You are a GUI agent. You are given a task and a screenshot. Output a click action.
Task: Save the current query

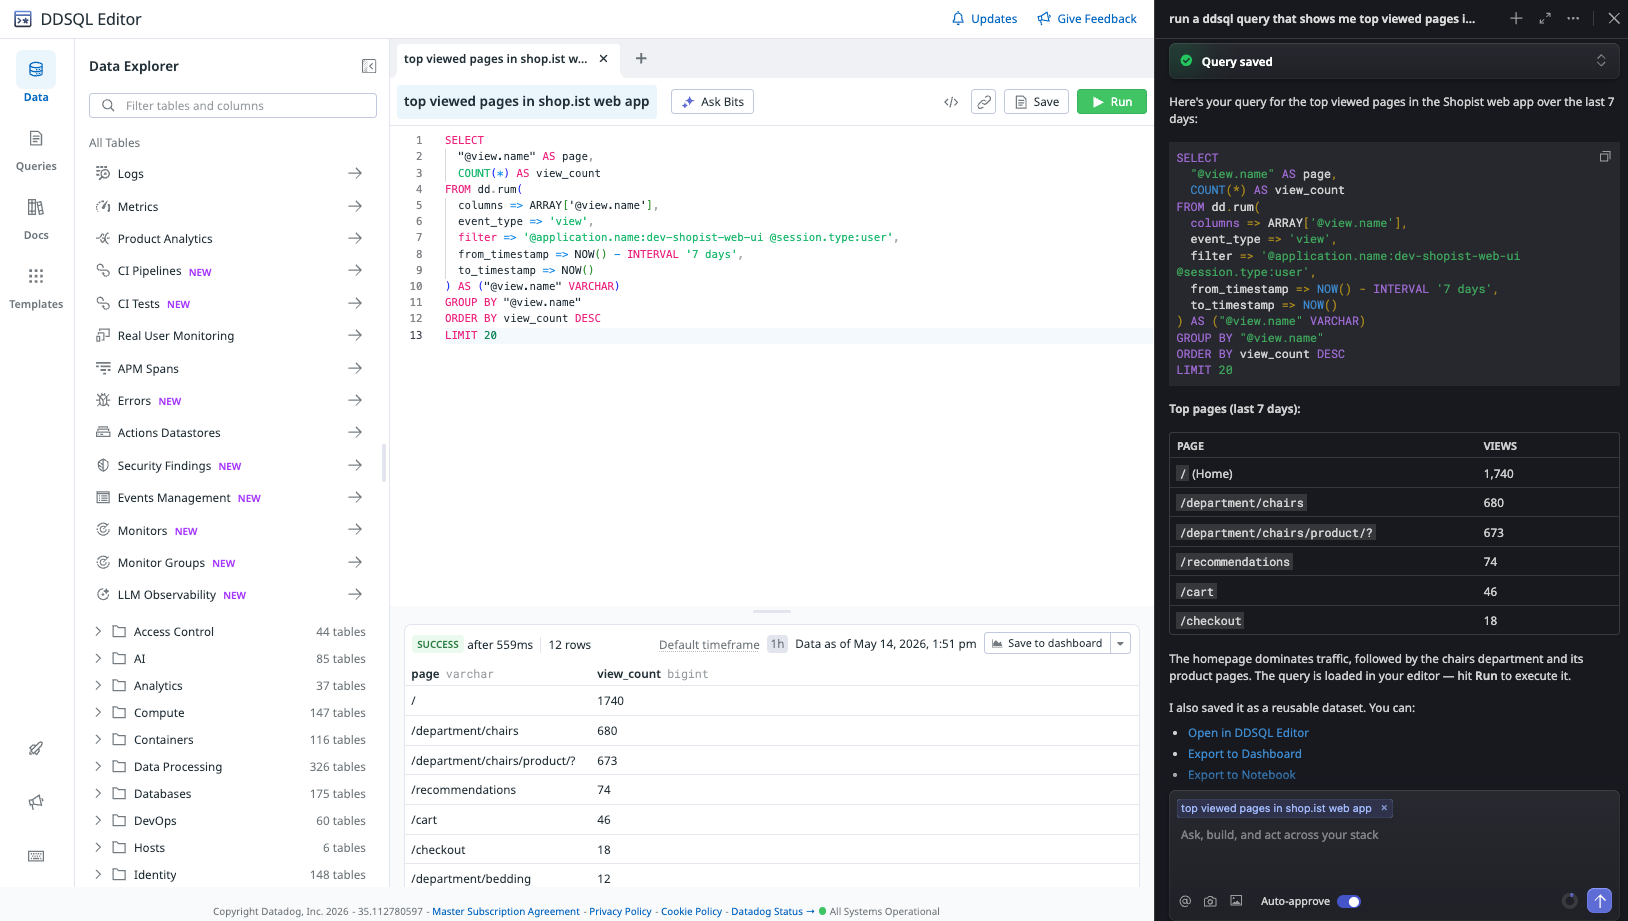coord(1037,102)
